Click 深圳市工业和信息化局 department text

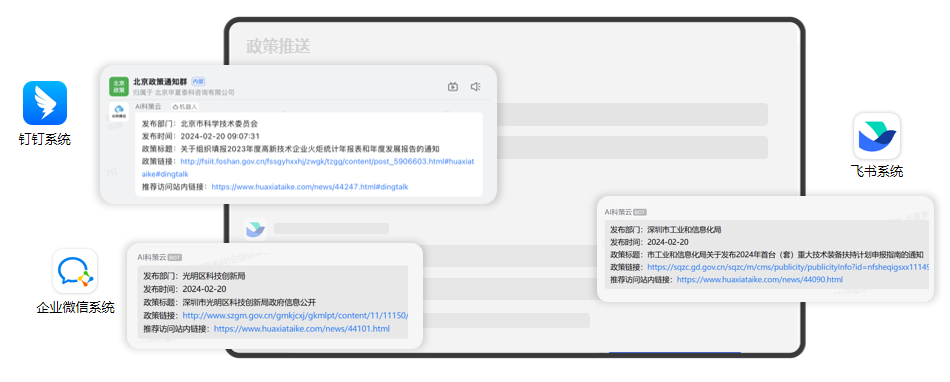(684, 230)
